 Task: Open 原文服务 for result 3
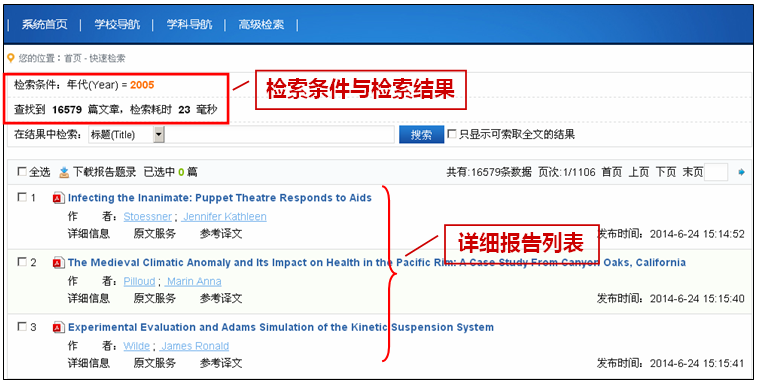pyautogui.click(x=155, y=363)
